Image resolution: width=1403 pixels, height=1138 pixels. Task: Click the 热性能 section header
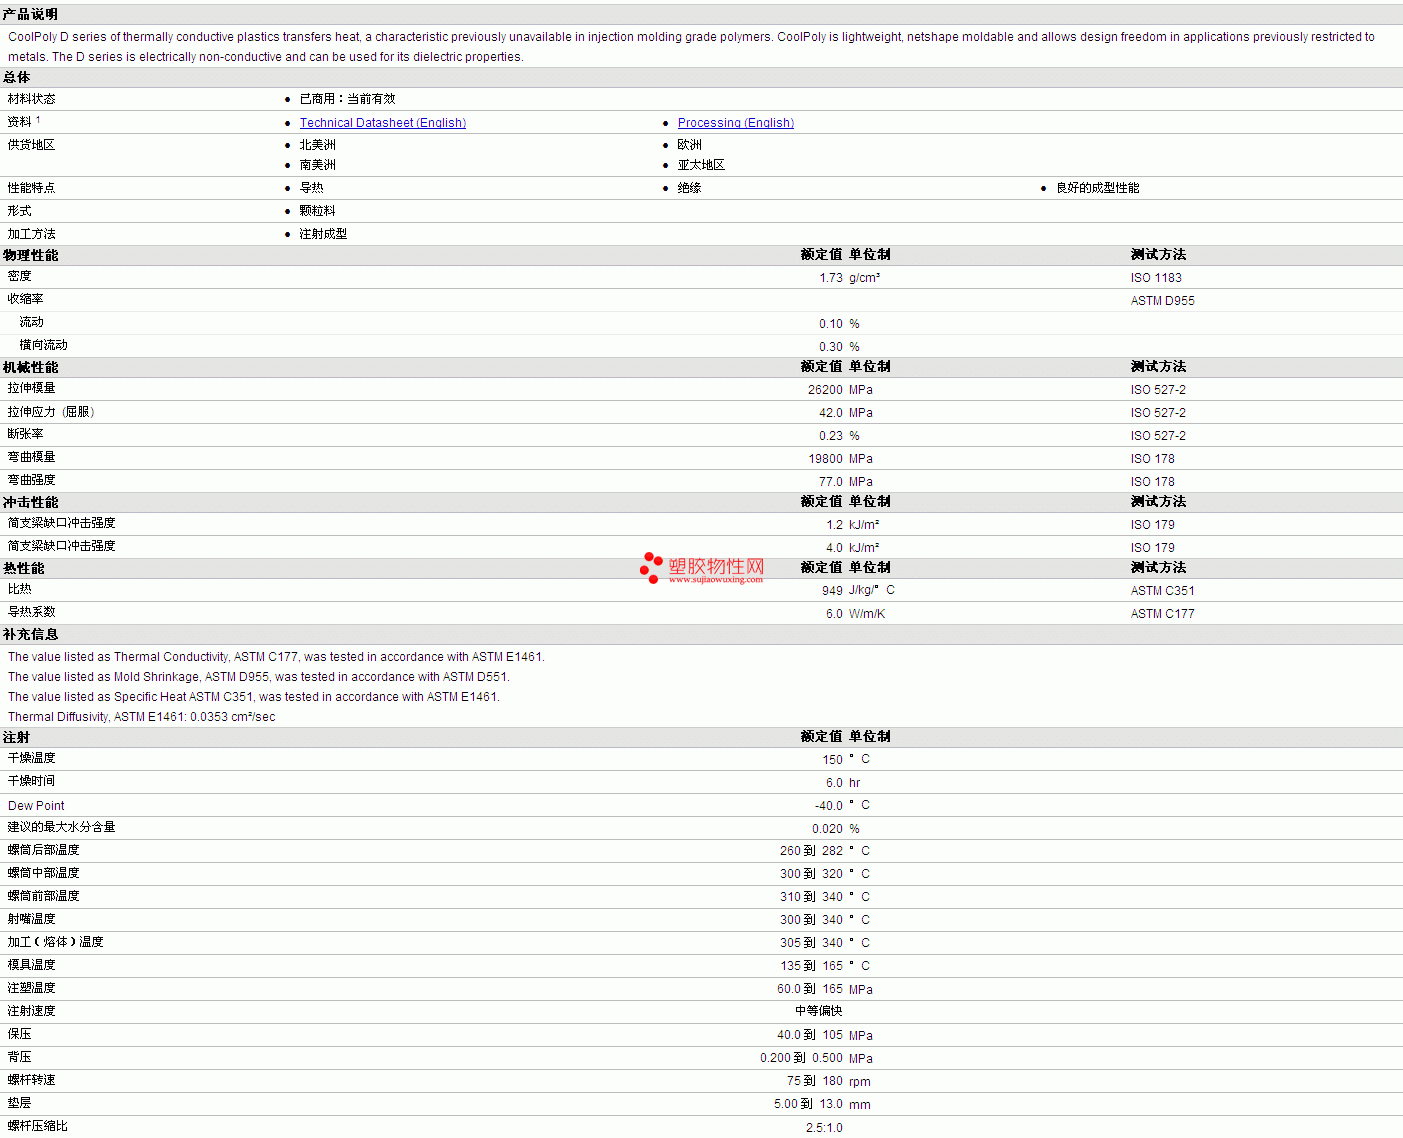coord(24,568)
